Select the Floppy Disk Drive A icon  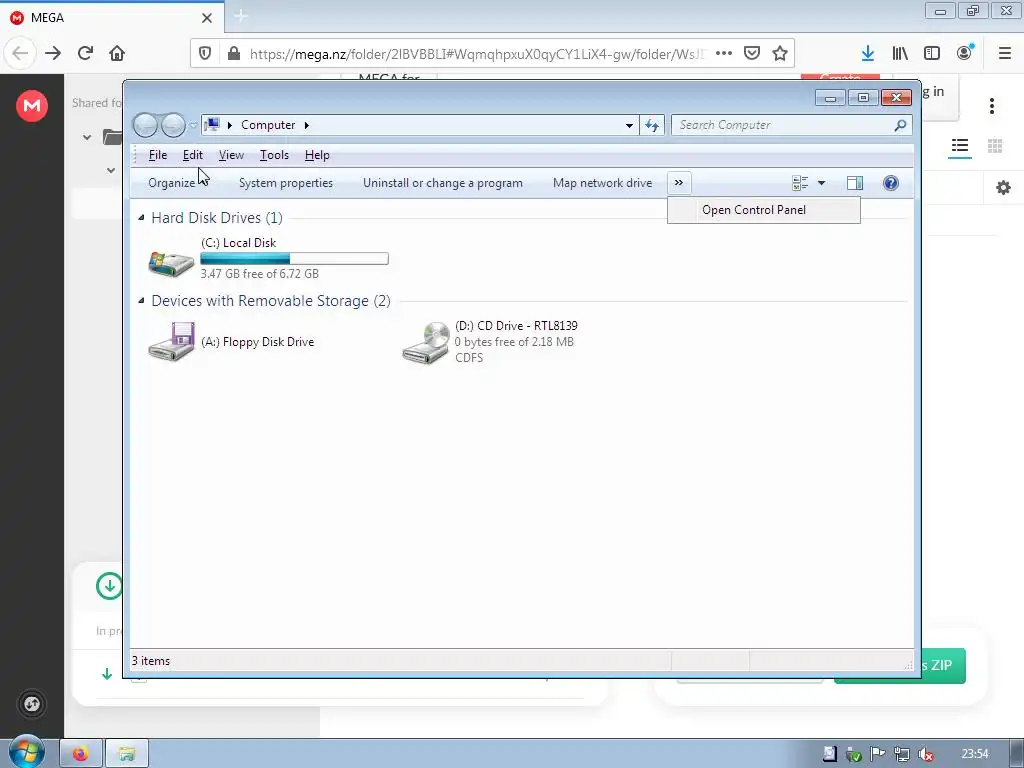[x=171, y=341]
